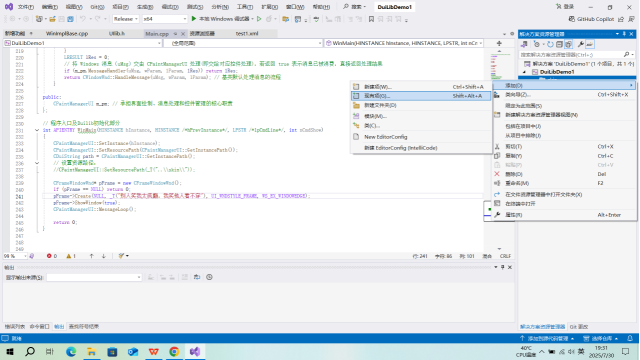The image size is (640, 360).
Task: Click the bookmark icon in the toolbar
Action: pos(371,19)
